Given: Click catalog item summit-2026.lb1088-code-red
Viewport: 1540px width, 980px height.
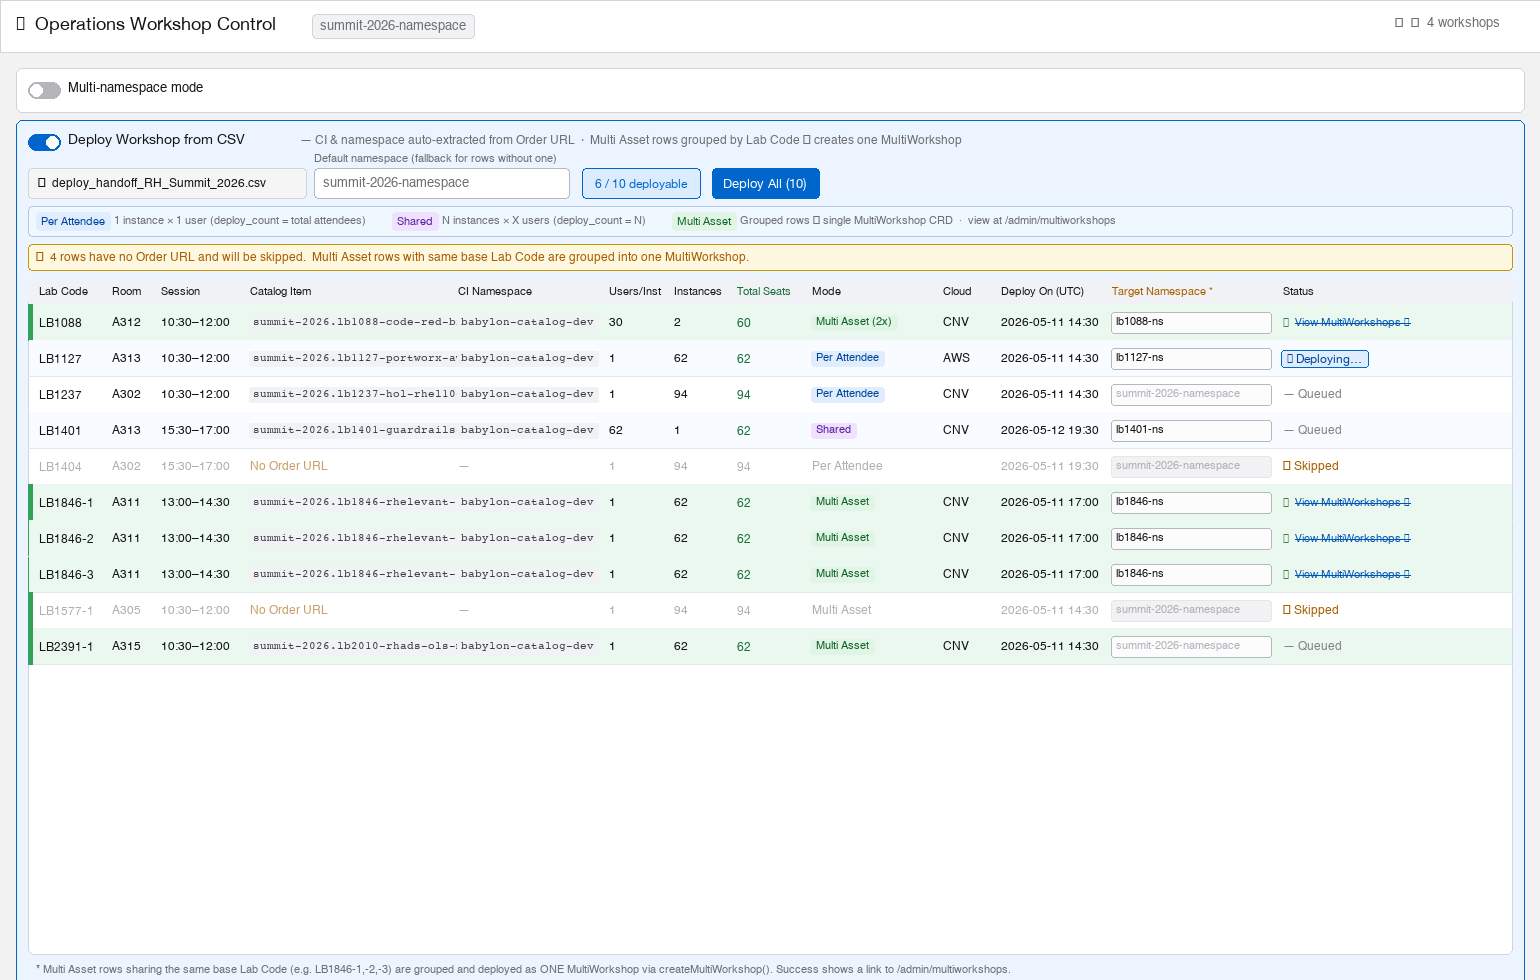Looking at the screenshot, I should pyautogui.click(x=353, y=322).
